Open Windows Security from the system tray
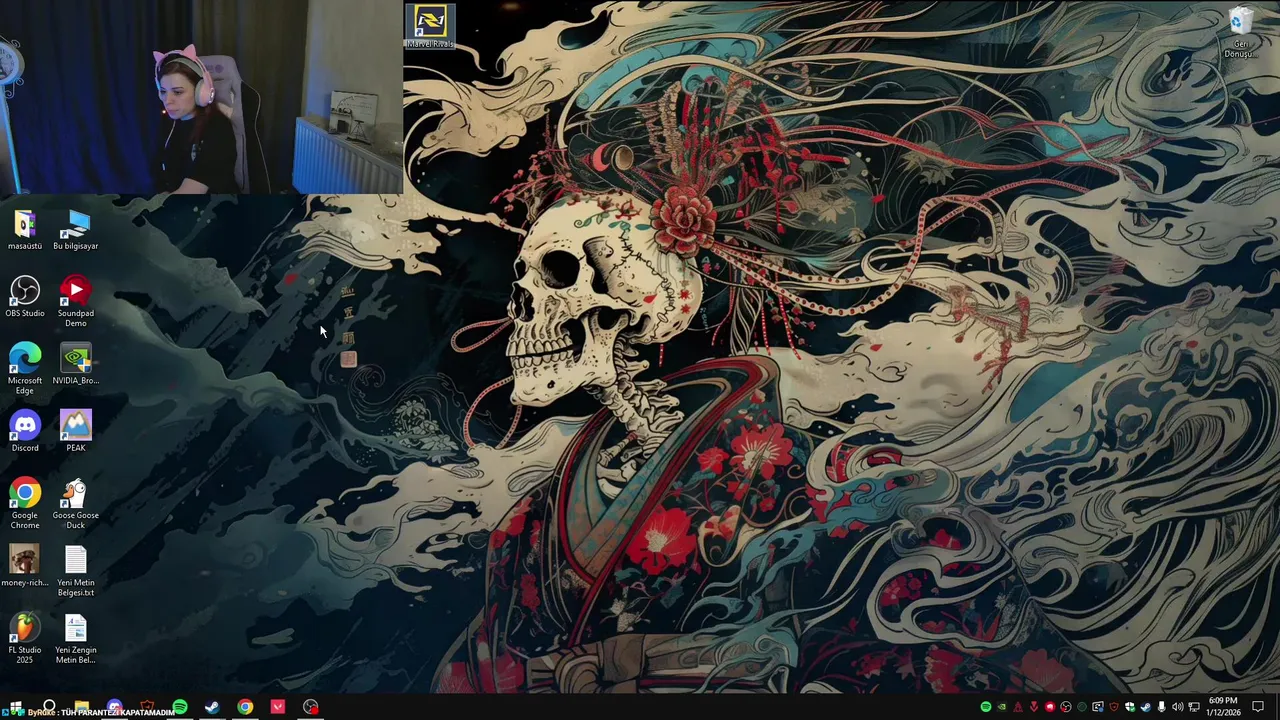The height and width of the screenshot is (720, 1280). (1130, 707)
